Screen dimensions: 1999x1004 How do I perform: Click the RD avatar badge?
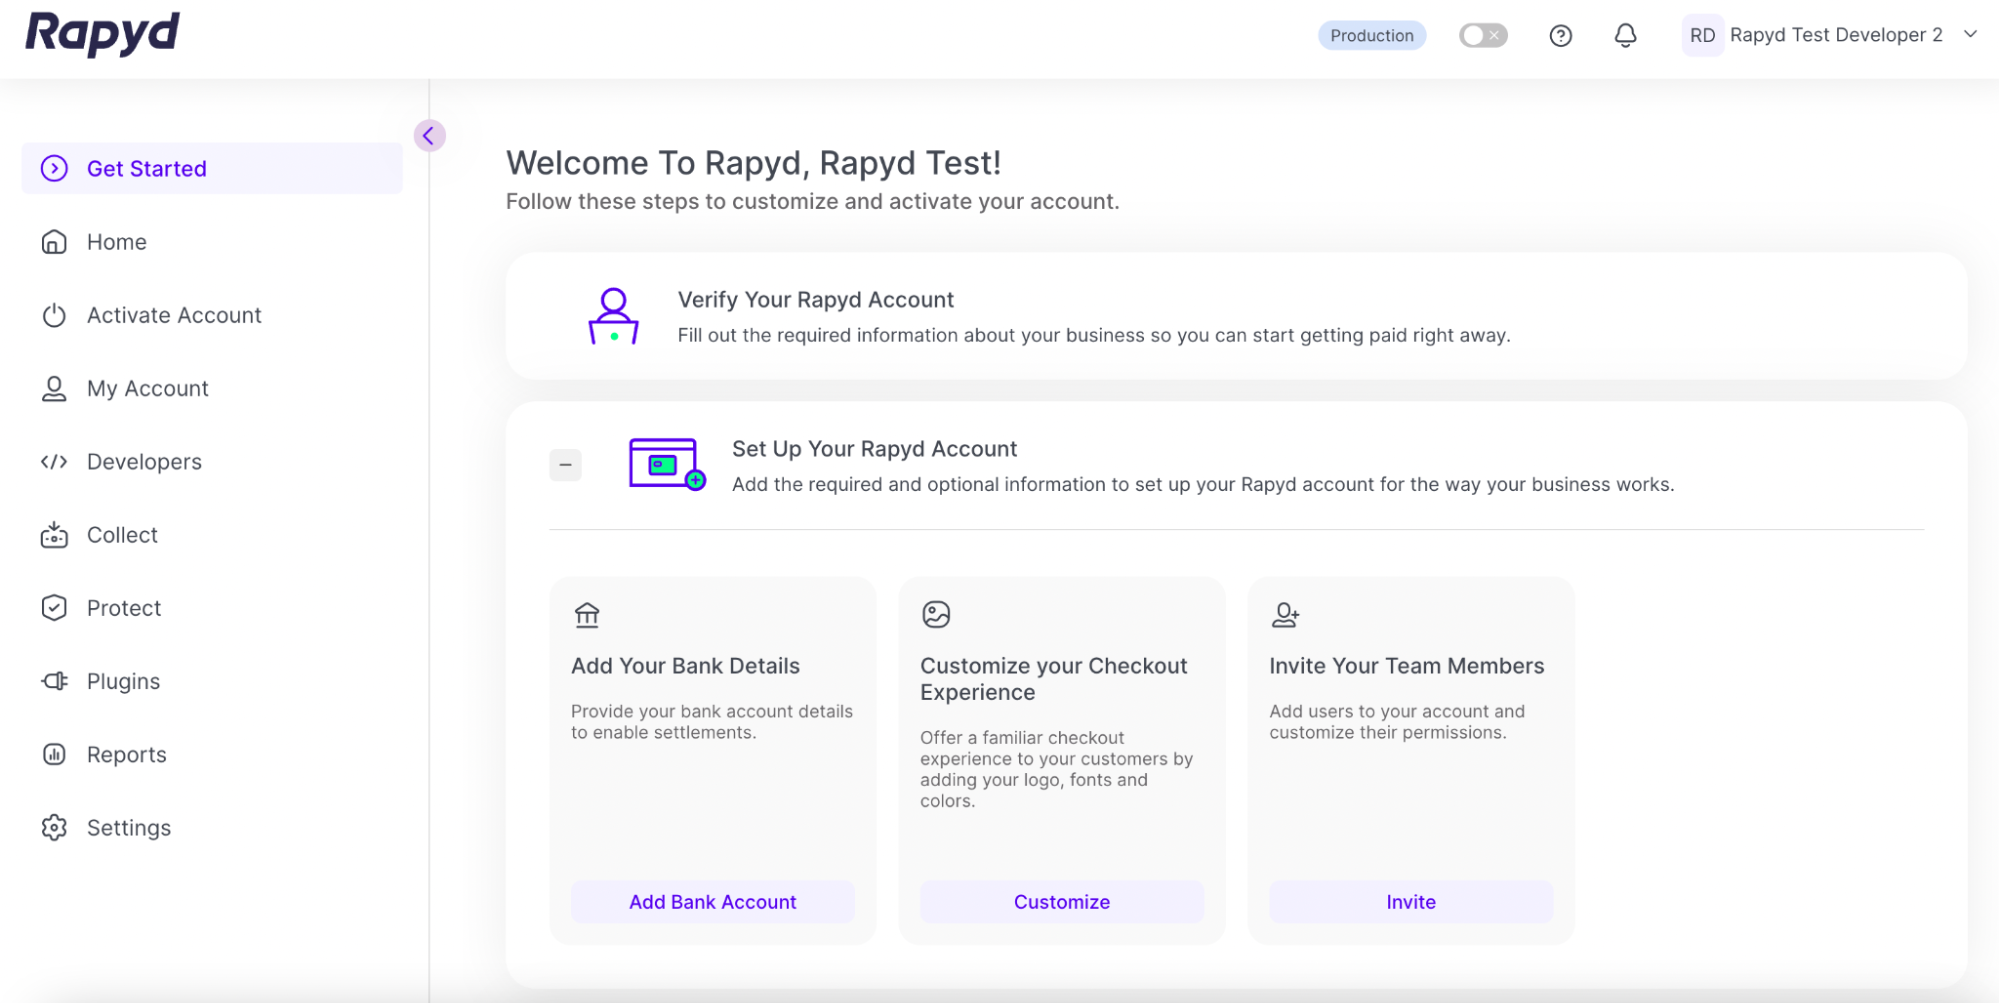1702,36
